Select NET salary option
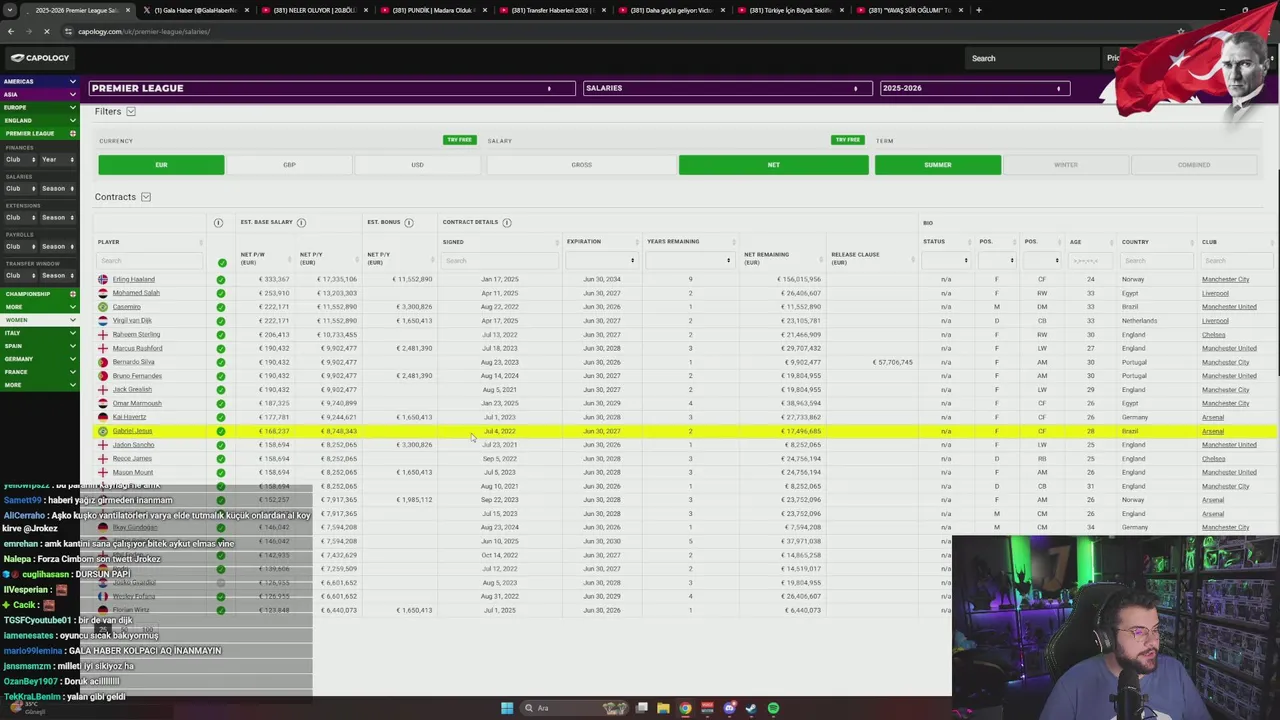Screen dimensions: 1280x720 tap(773, 165)
